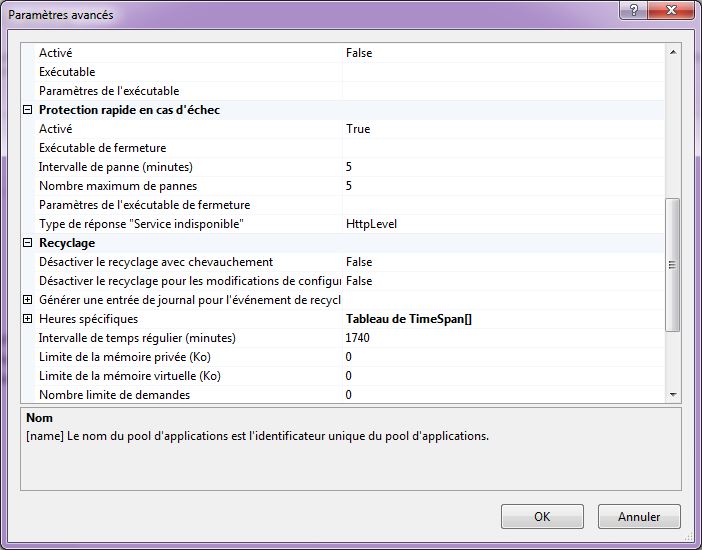Click the OK button
Screen dimensions: 702x550
coord(542,516)
